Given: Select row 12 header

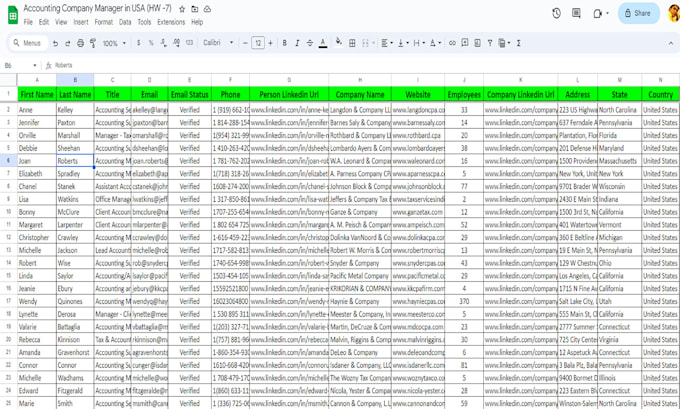Looking at the screenshot, I should tap(8, 238).
